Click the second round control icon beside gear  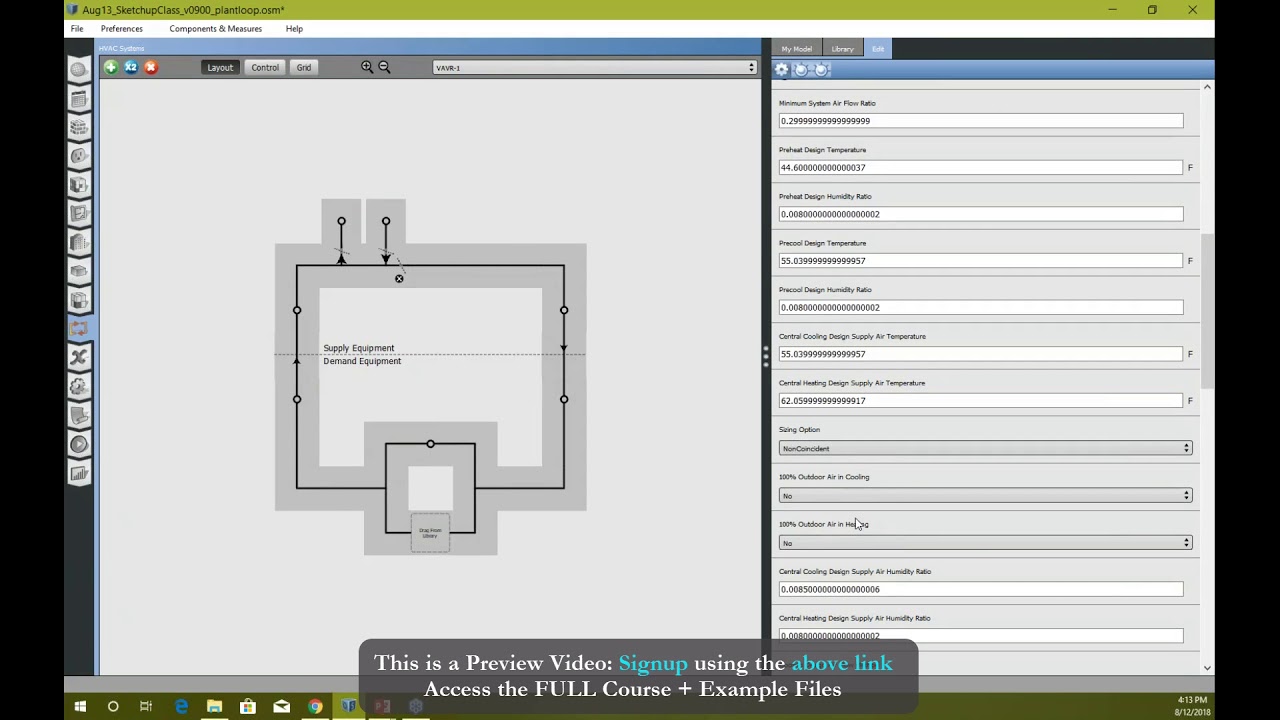point(822,69)
